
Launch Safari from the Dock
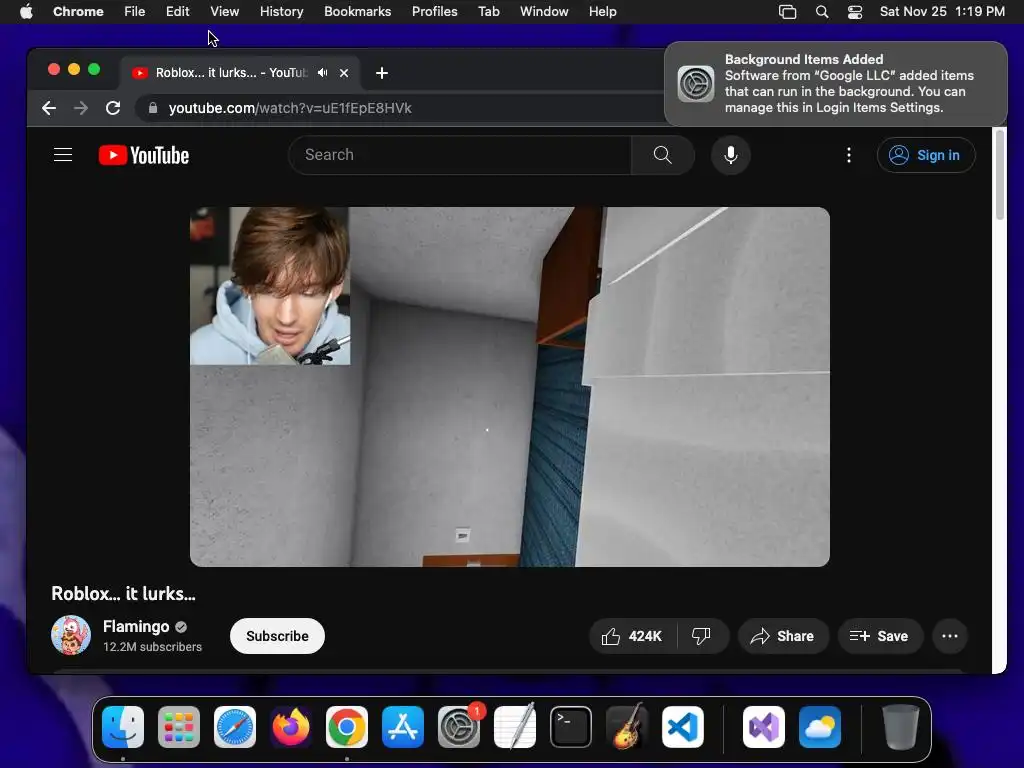pos(235,727)
